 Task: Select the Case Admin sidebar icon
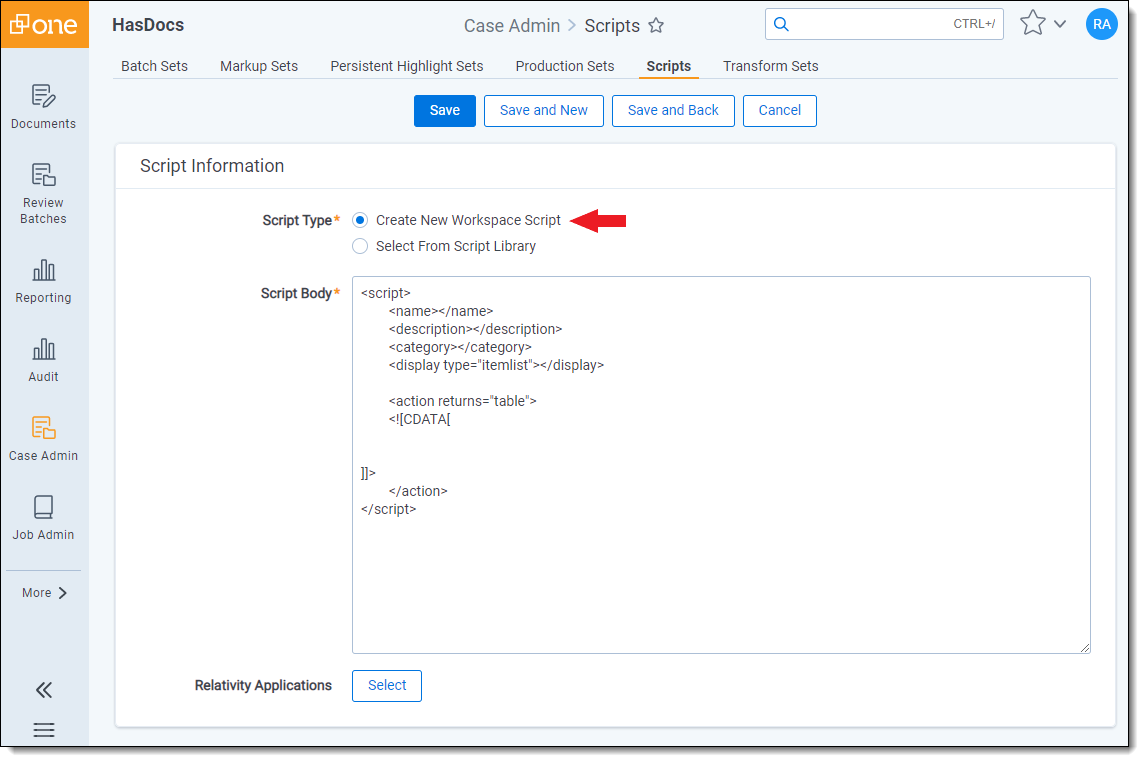[x=43, y=428]
